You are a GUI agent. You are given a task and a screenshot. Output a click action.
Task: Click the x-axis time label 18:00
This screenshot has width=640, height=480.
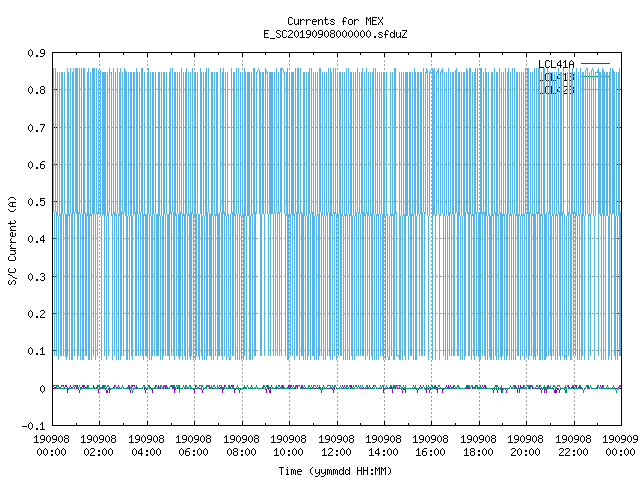click(x=478, y=452)
